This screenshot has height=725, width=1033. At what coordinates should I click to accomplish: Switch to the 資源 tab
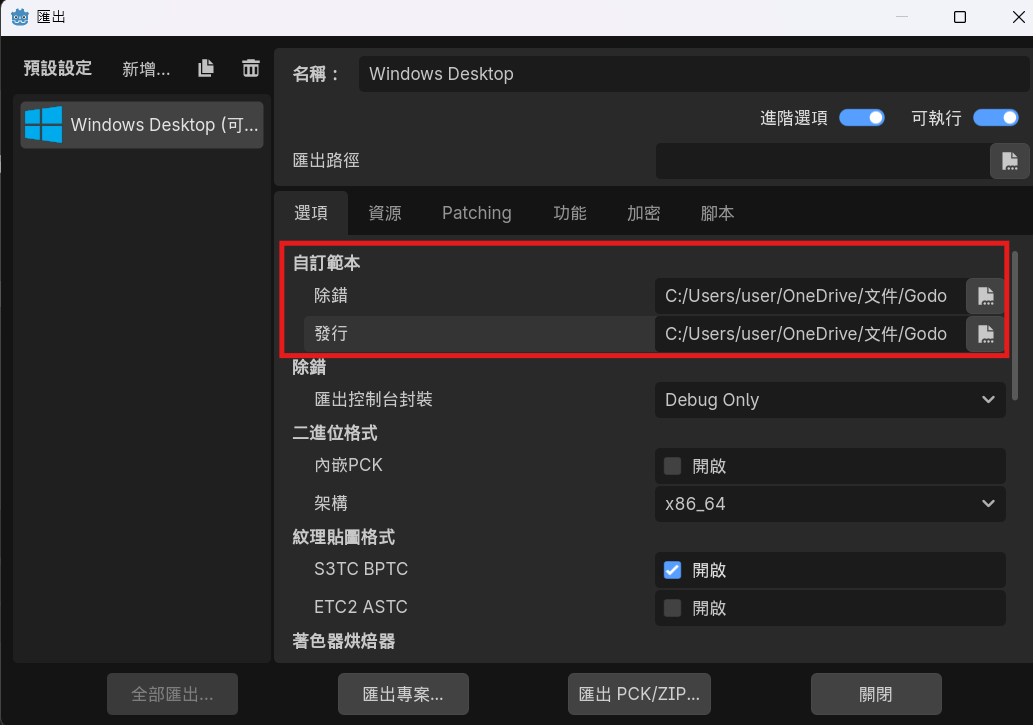(x=385, y=213)
